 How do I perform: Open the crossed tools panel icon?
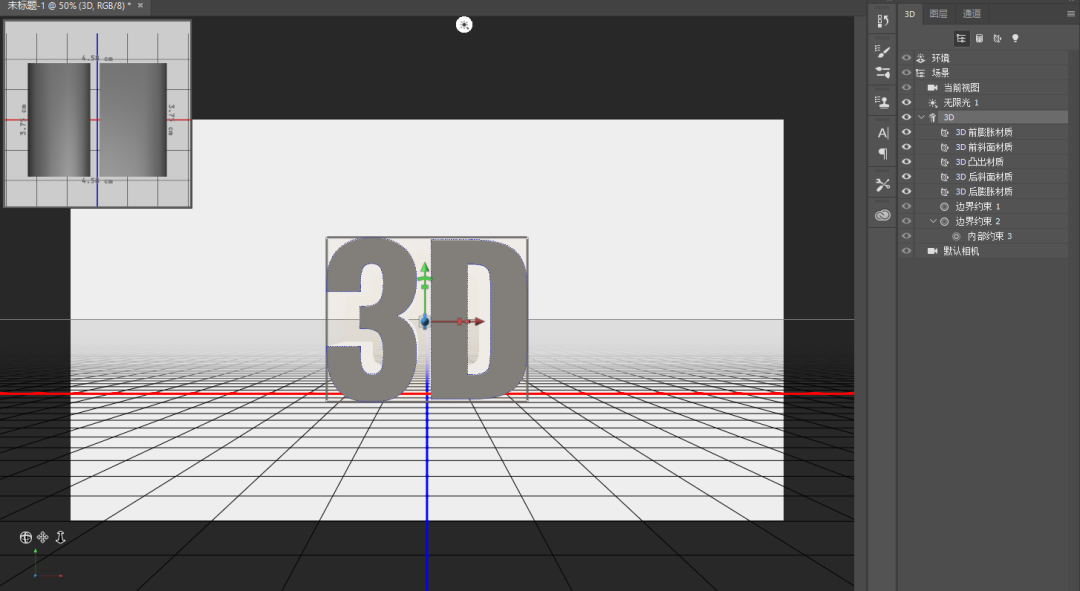pos(882,184)
